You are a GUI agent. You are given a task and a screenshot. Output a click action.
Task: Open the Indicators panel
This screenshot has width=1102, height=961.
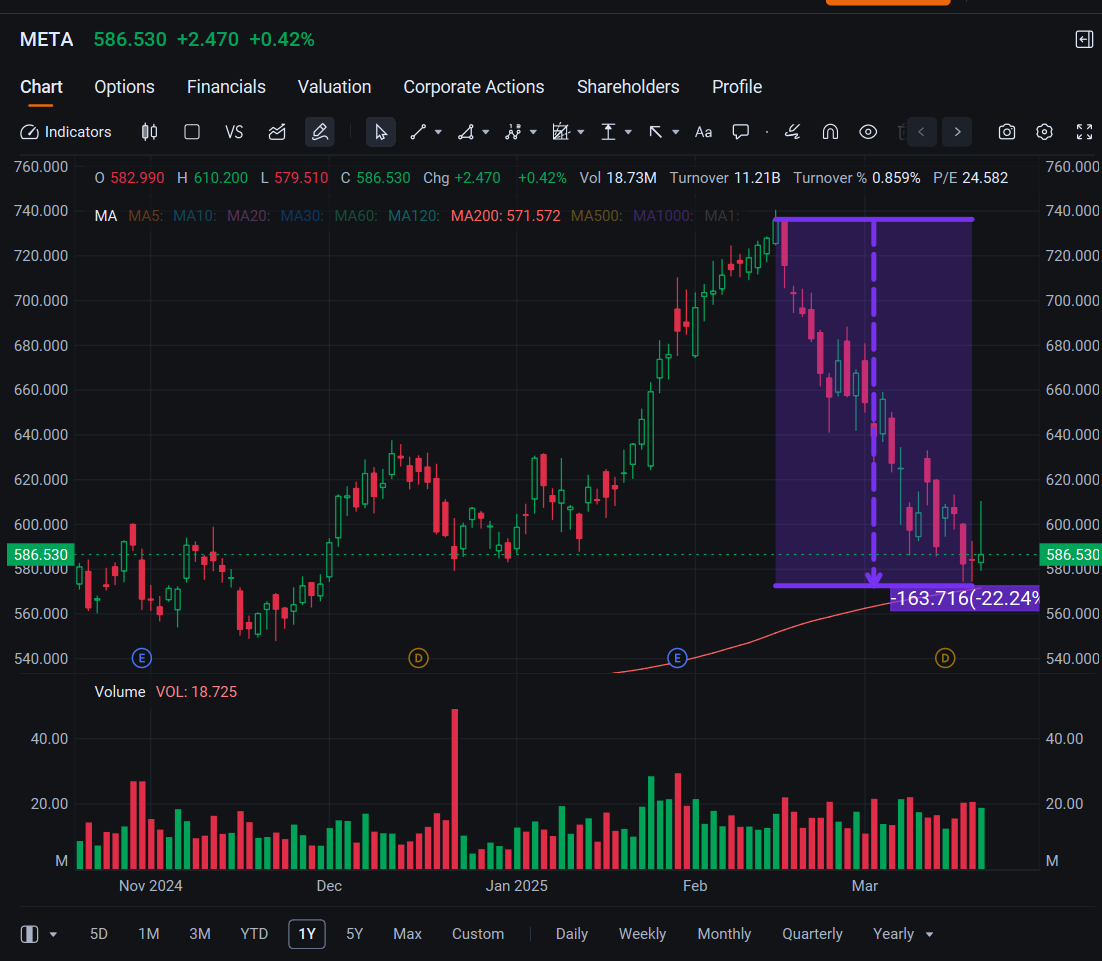[65, 132]
